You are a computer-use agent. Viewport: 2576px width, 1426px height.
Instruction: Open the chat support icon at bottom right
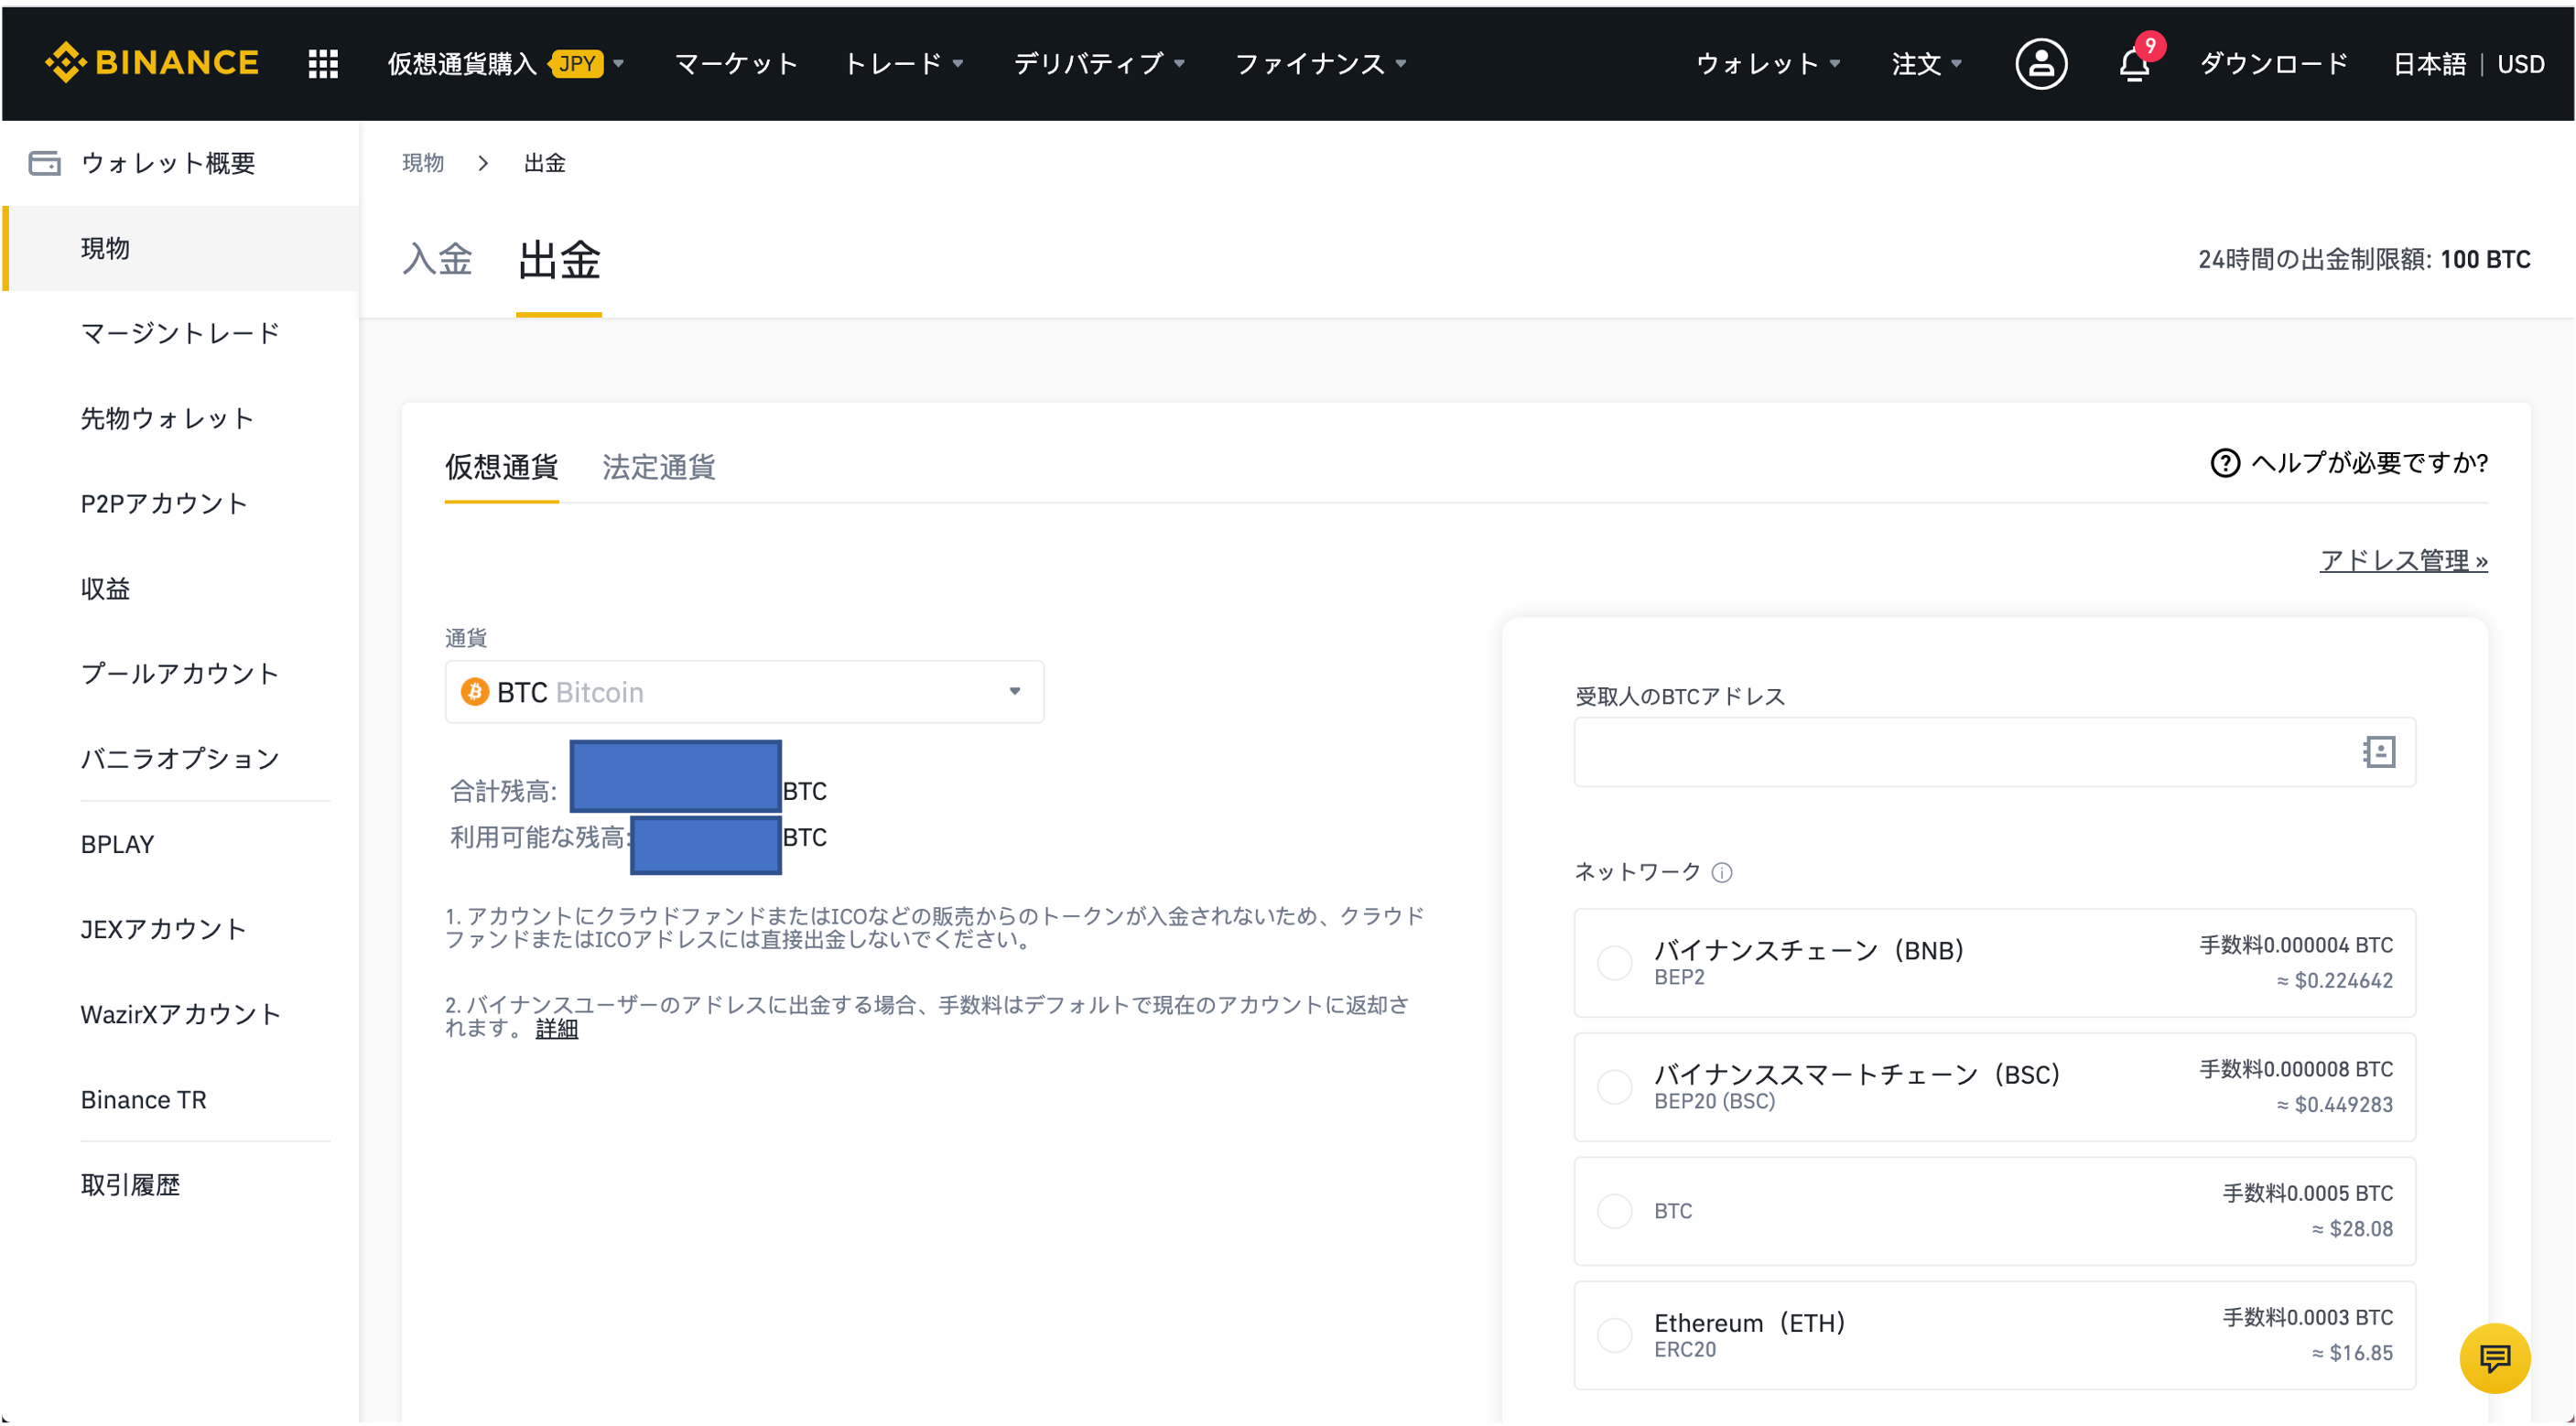tap(2494, 1358)
